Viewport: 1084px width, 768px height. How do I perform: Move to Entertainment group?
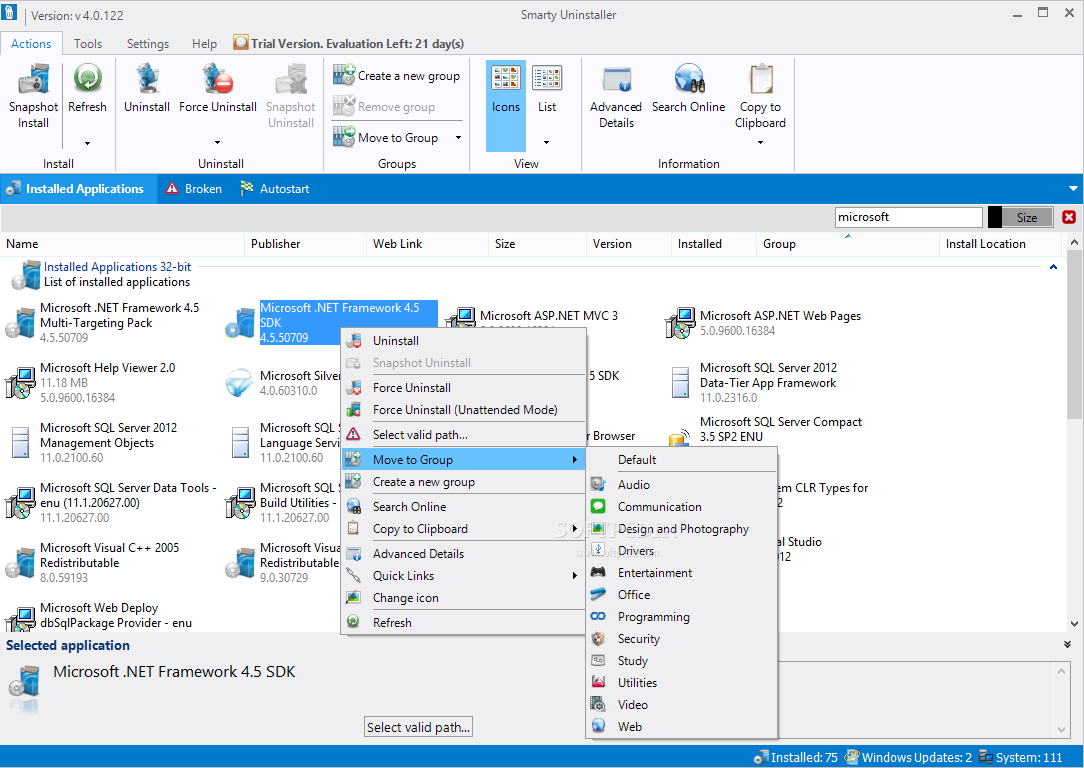click(682, 572)
